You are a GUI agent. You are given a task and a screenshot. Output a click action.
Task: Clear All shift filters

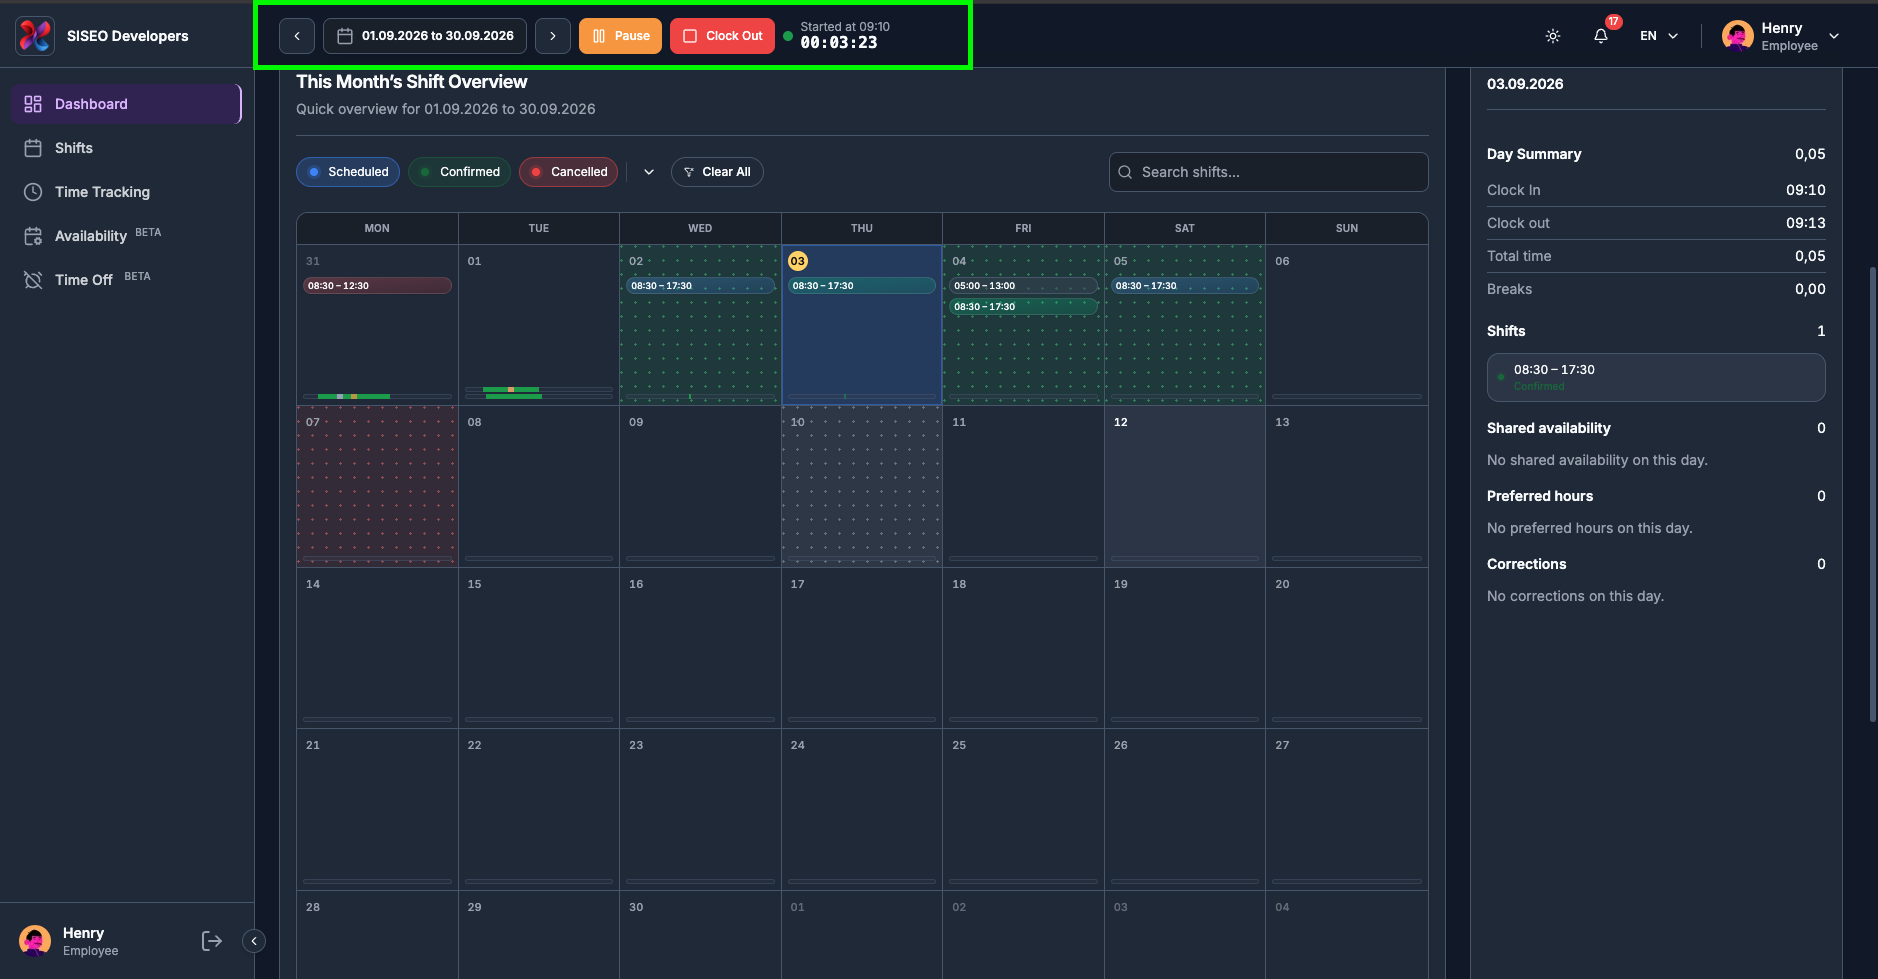pyautogui.click(x=717, y=172)
